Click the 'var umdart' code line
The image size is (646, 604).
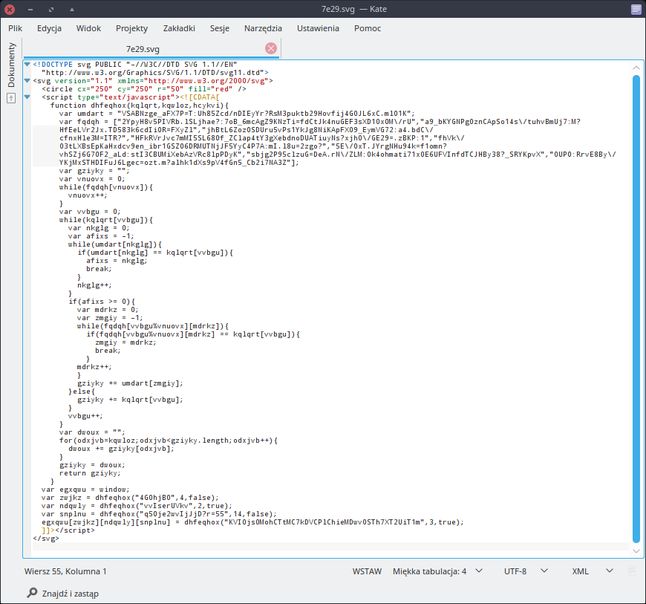(237, 114)
